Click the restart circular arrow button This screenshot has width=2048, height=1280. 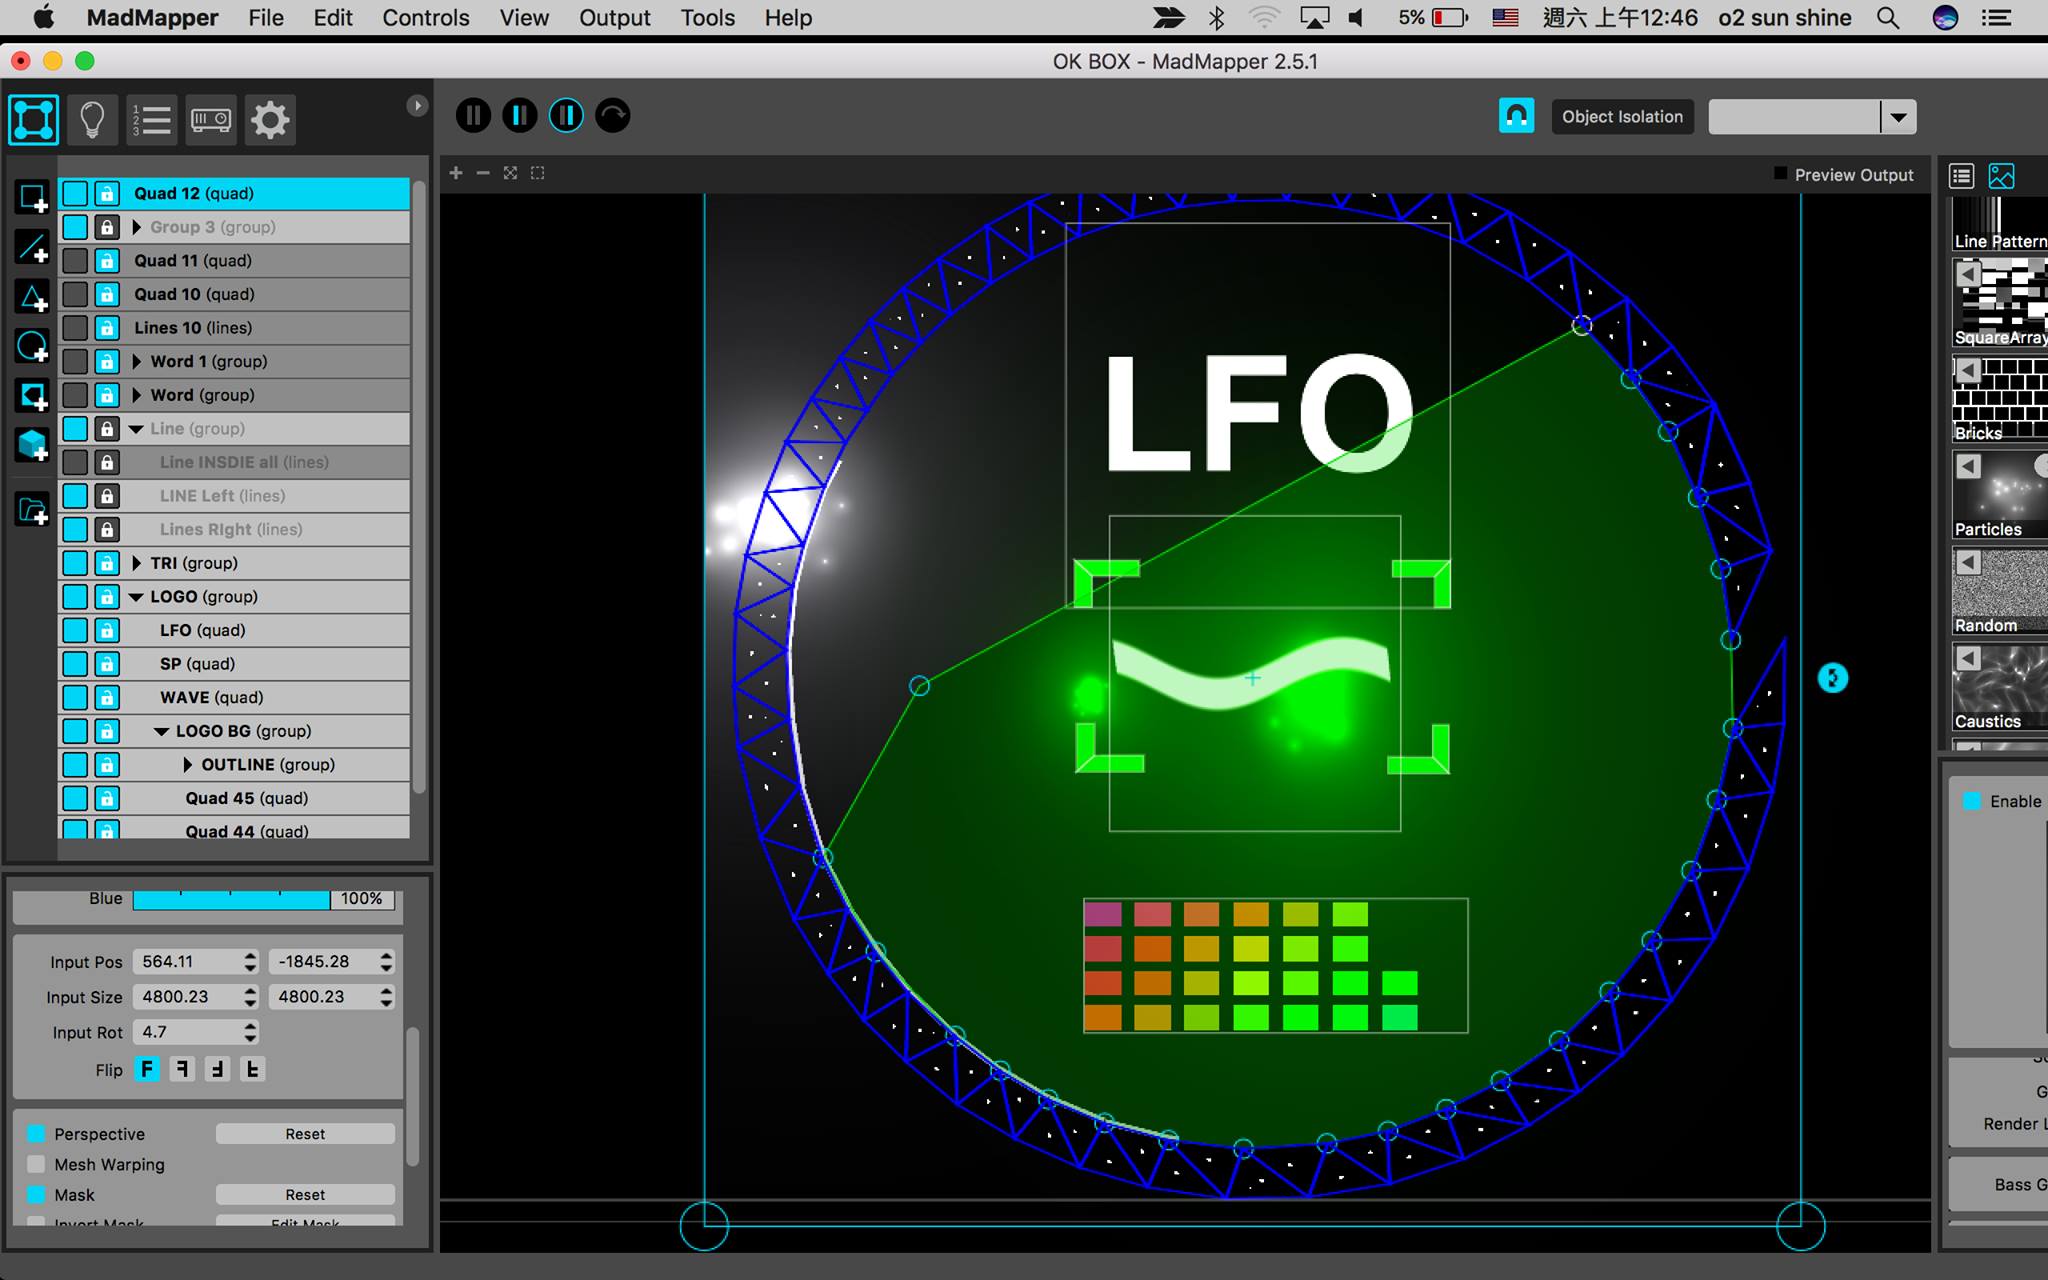pyautogui.click(x=613, y=116)
